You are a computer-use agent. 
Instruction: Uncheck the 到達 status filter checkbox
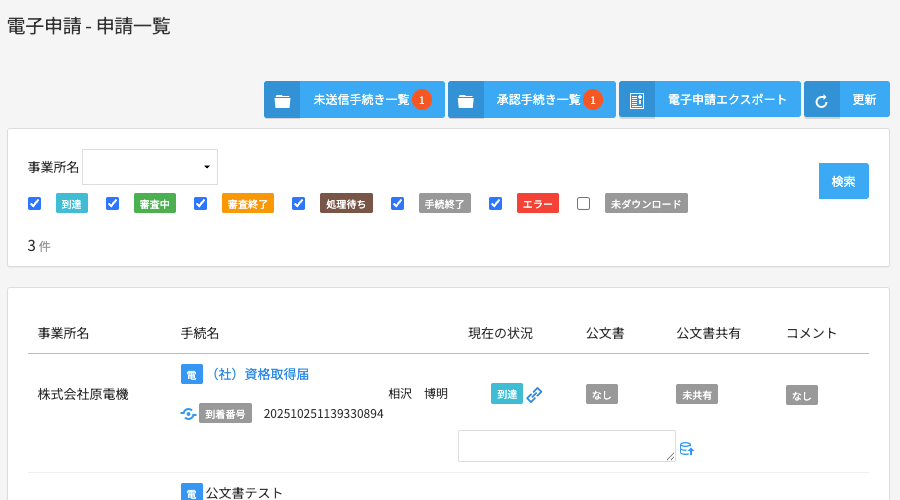[35, 203]
